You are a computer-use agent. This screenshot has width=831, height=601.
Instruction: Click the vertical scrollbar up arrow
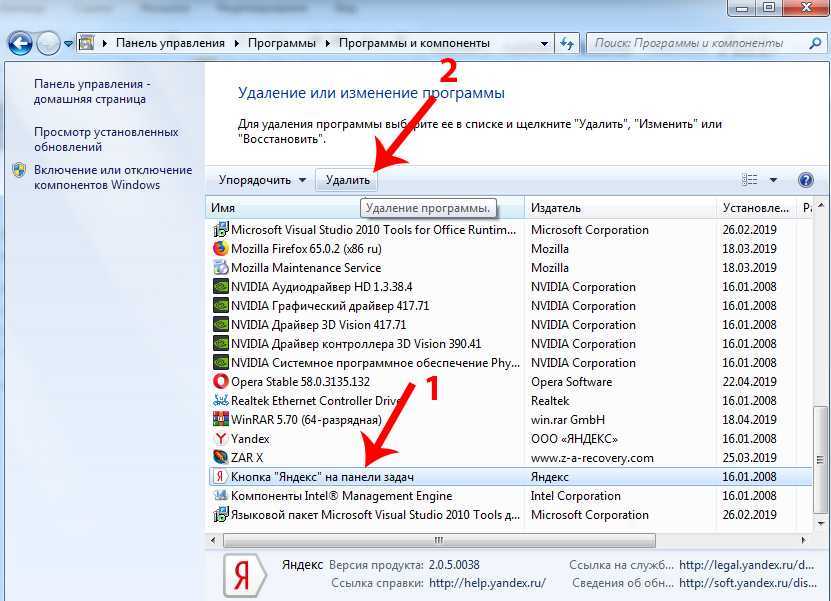click(820, 206)
